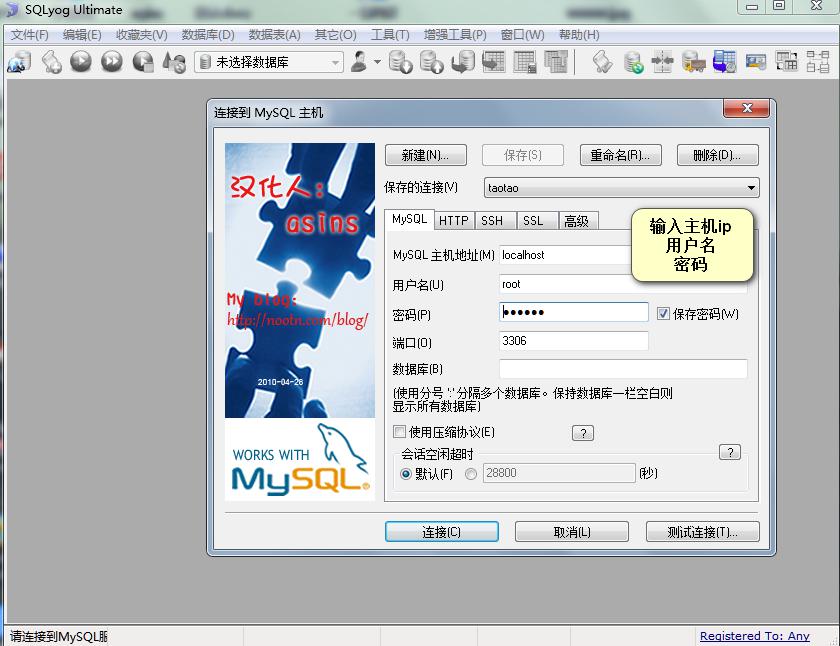Click the schema designer diagram icon

(818, 62)
